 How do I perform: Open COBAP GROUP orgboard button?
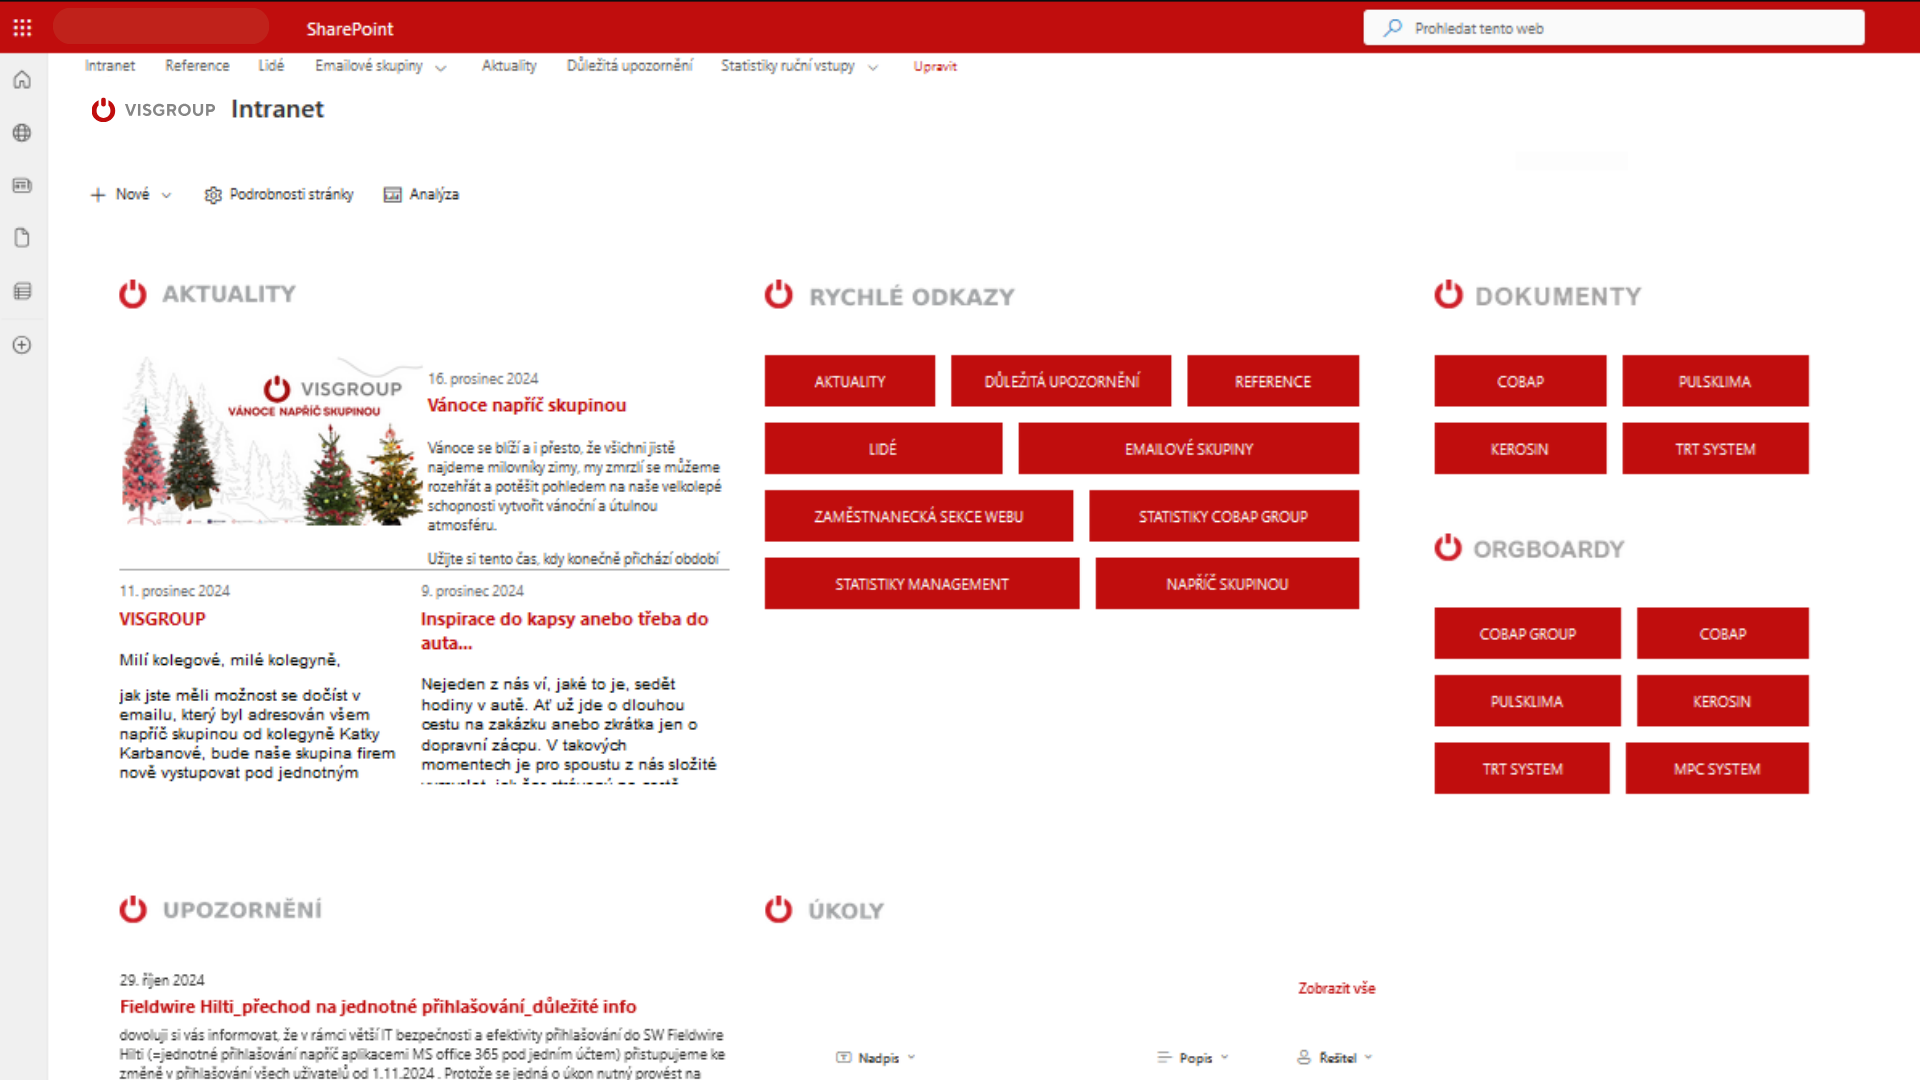(1527, 634)
